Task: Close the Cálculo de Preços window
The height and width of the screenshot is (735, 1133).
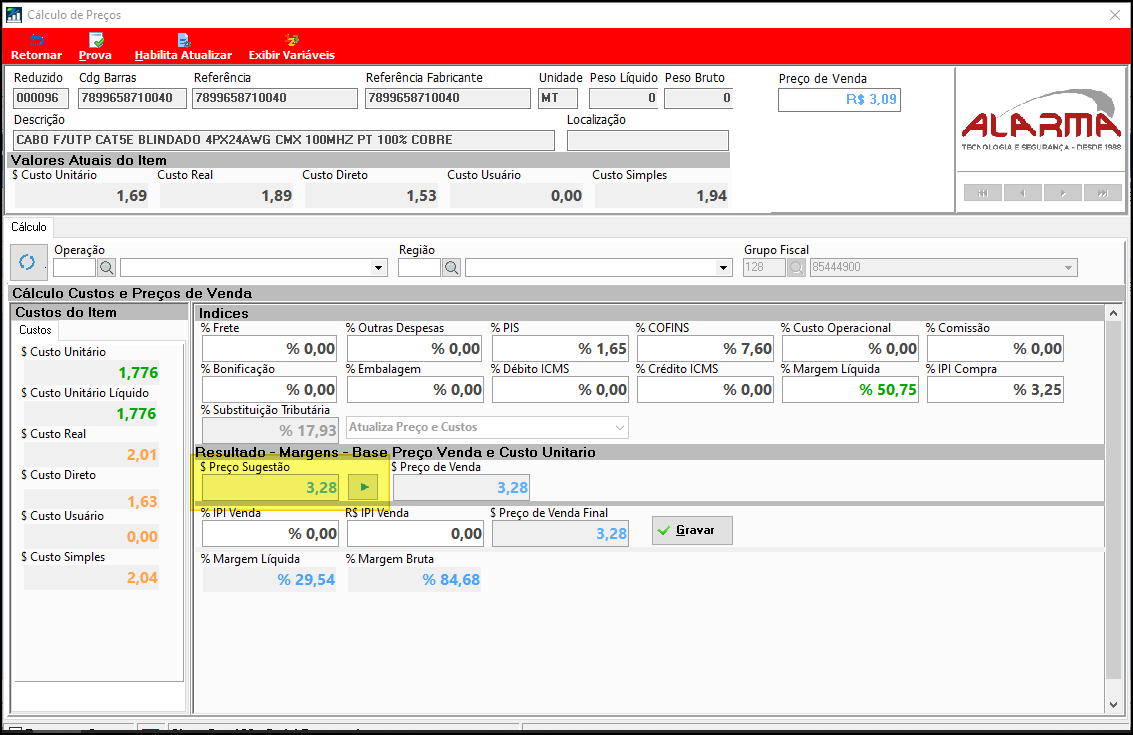Action: (x=1114, y=14)
